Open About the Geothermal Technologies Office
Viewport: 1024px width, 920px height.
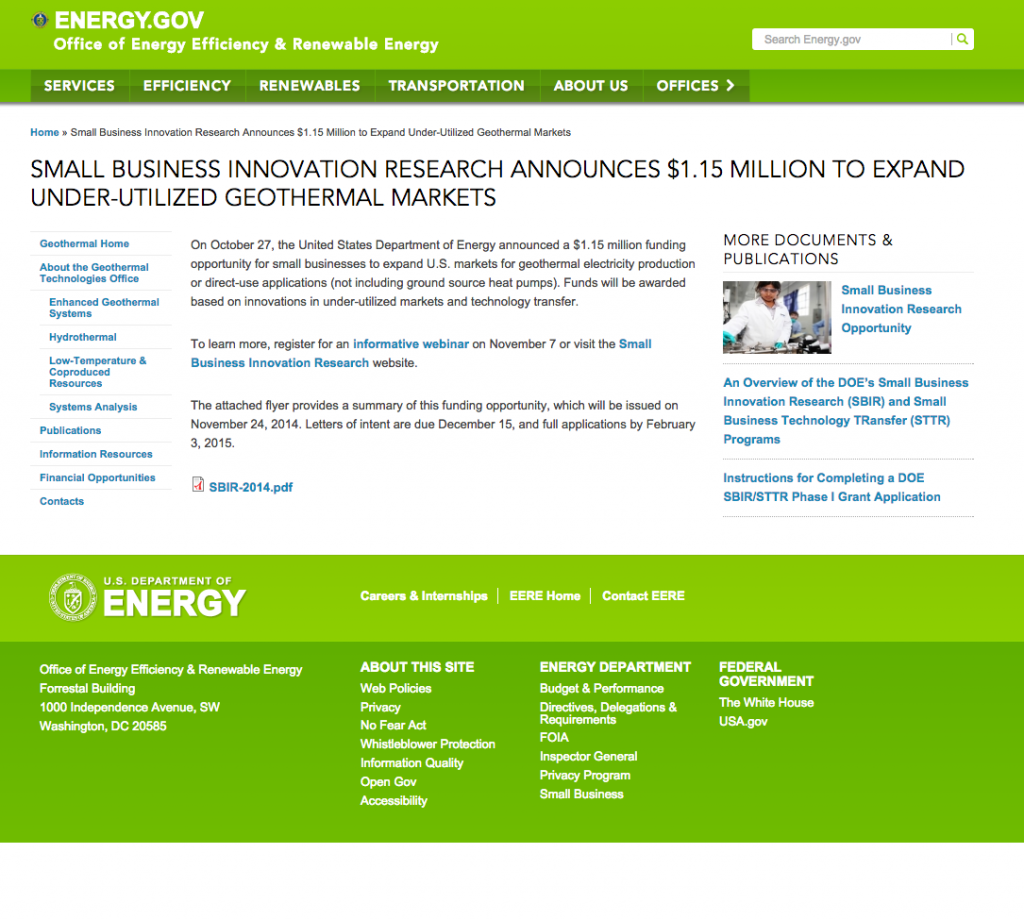[94, 273]
